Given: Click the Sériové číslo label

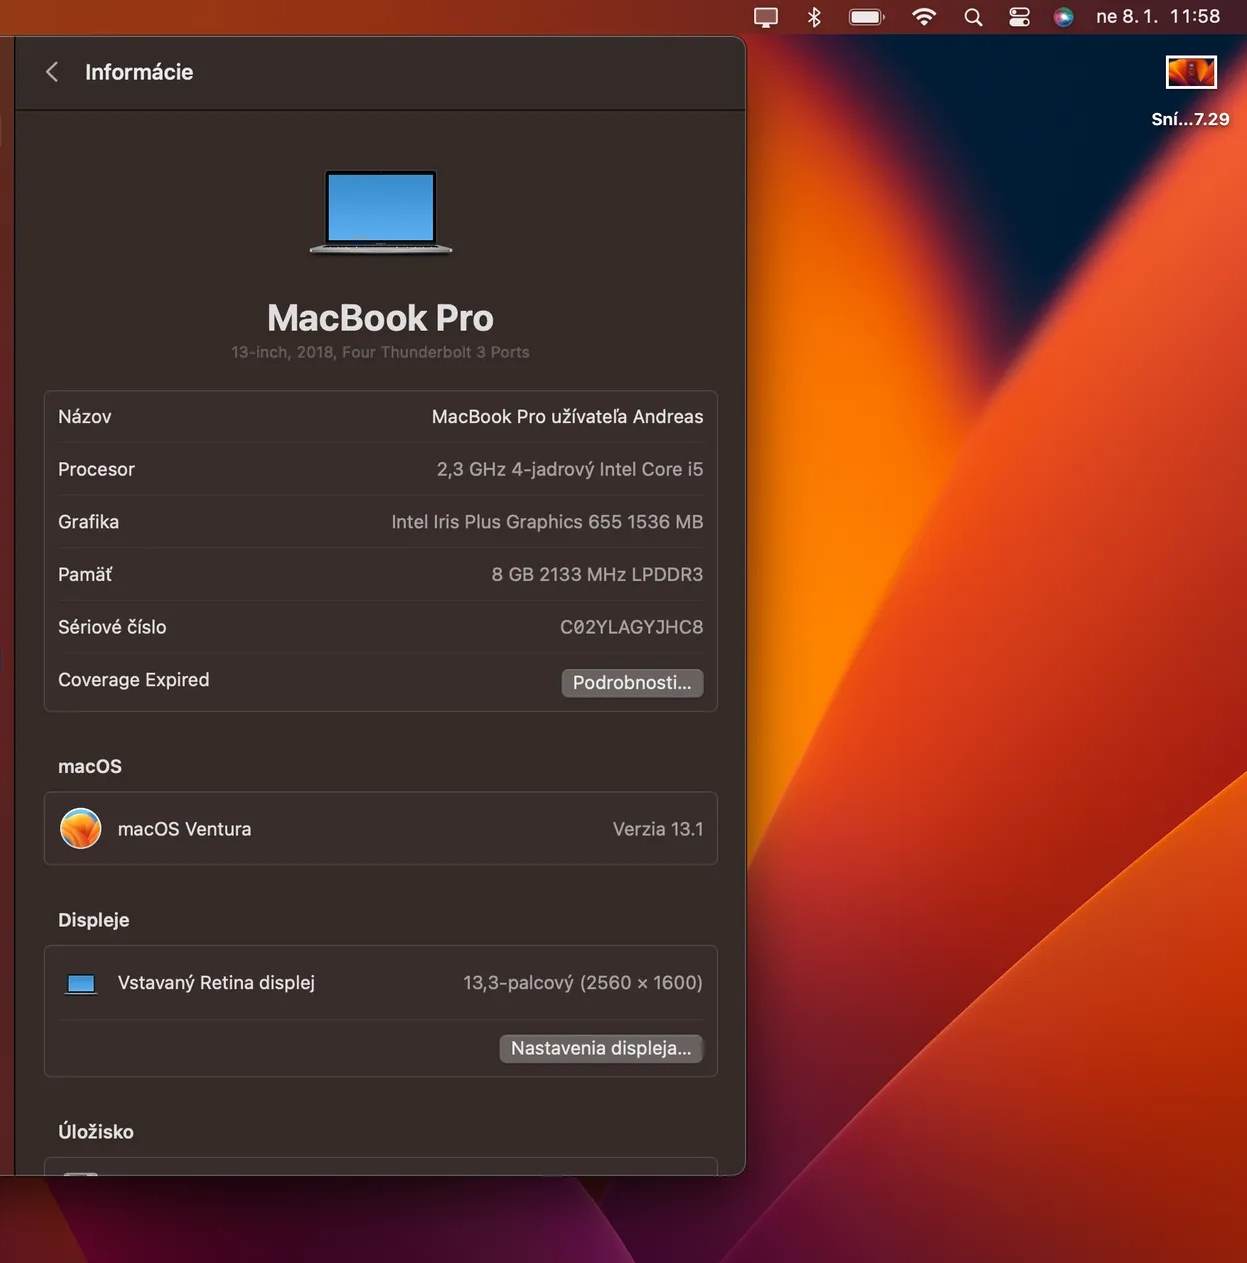Looking at the screenshot, I should point(112,627).
